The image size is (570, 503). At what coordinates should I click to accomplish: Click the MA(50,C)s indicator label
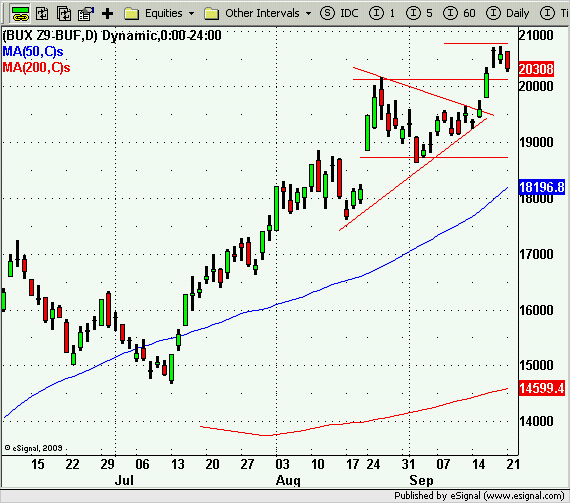pyautogui.click(x=33, y=51)
